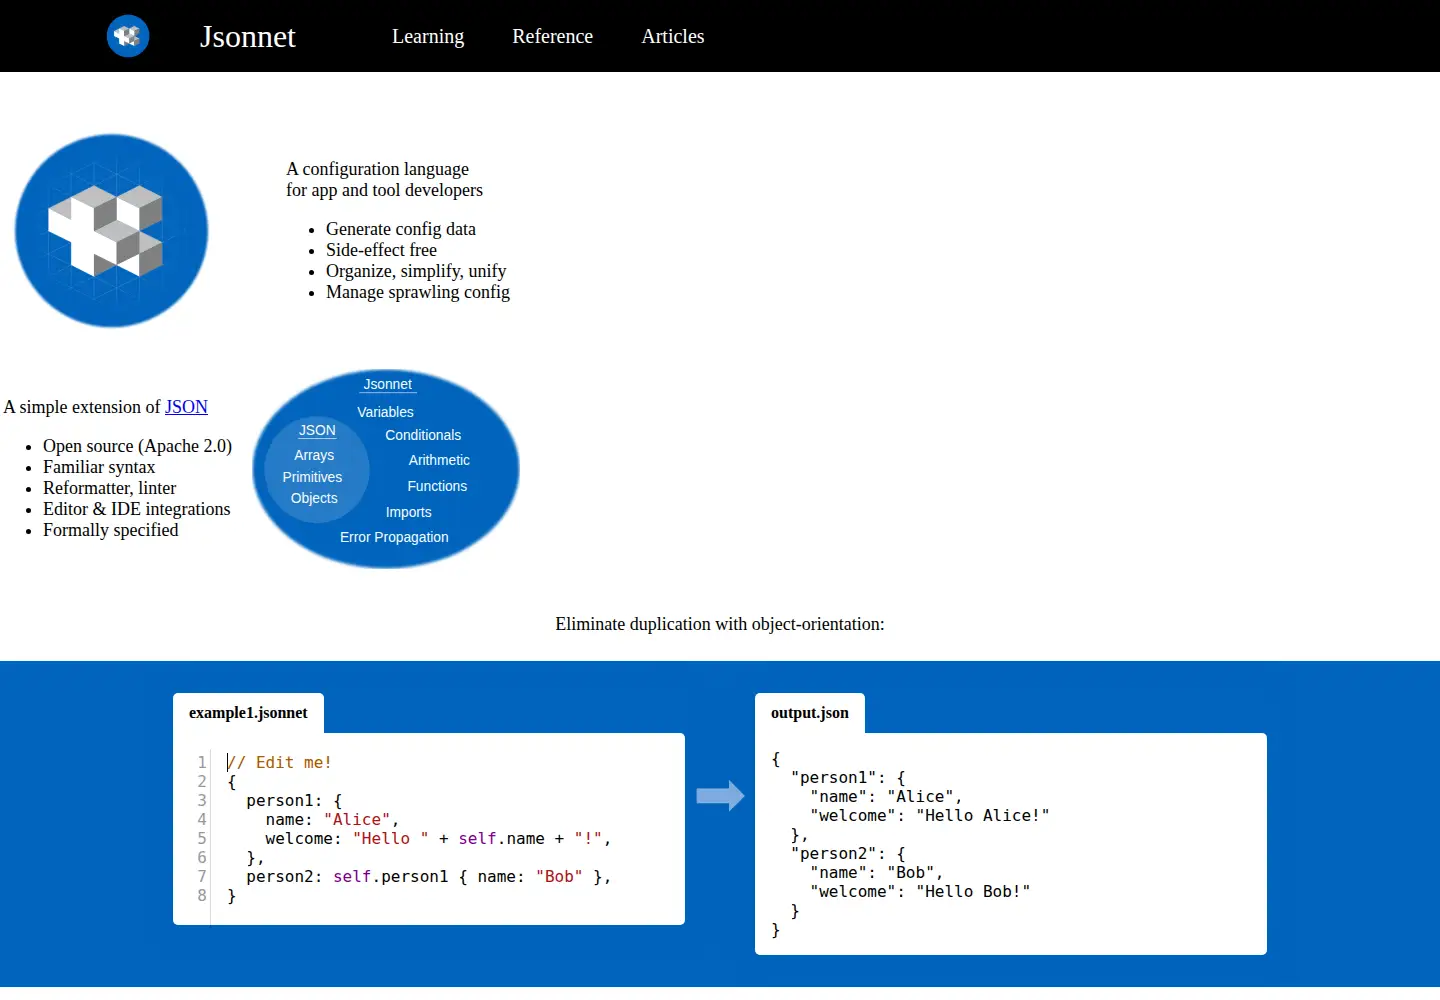Image resolution: width=1440 pixels, height=1000 pixels.
Task: Click the 'Eliminate duplication with object-orientation:' heading
Action: point(720,624)
